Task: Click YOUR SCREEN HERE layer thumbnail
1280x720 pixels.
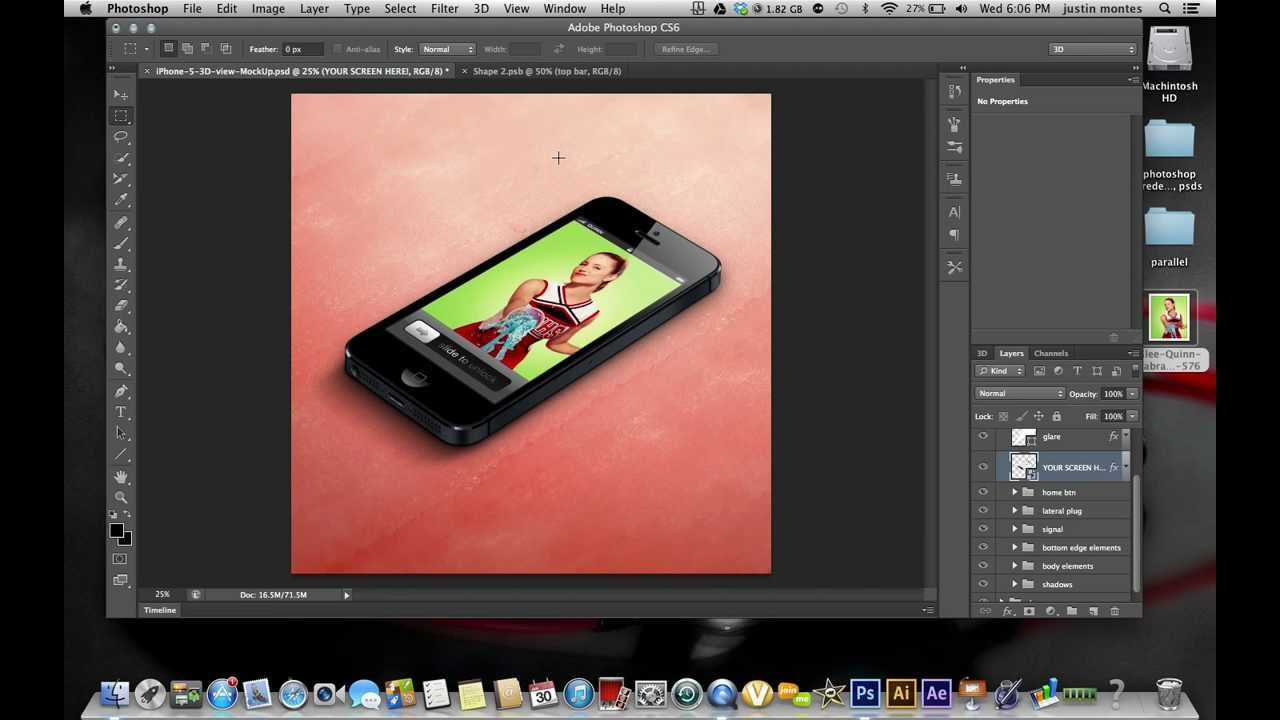Action: pos(1023,467)
